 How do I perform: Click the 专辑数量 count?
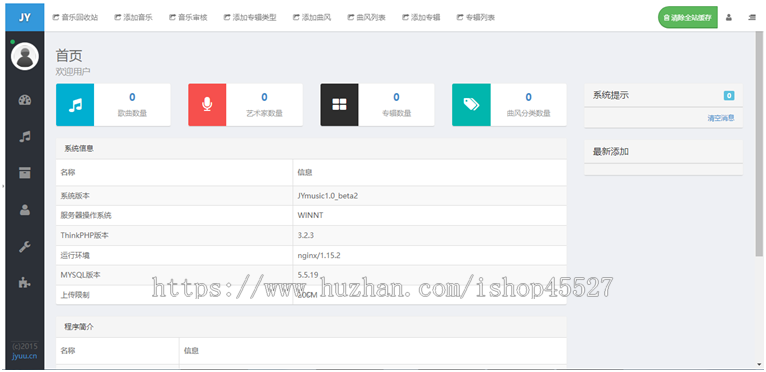click(x=396, y=97)
